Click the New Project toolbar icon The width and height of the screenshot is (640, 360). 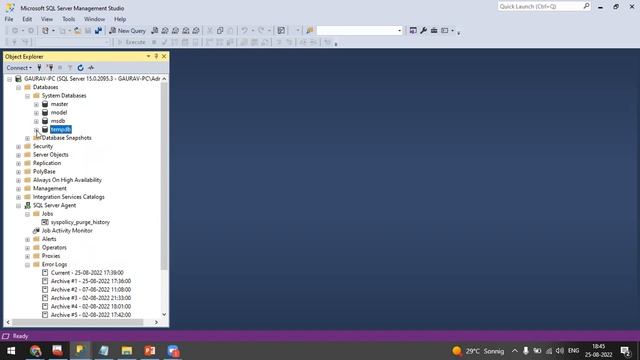coord(45,31)
